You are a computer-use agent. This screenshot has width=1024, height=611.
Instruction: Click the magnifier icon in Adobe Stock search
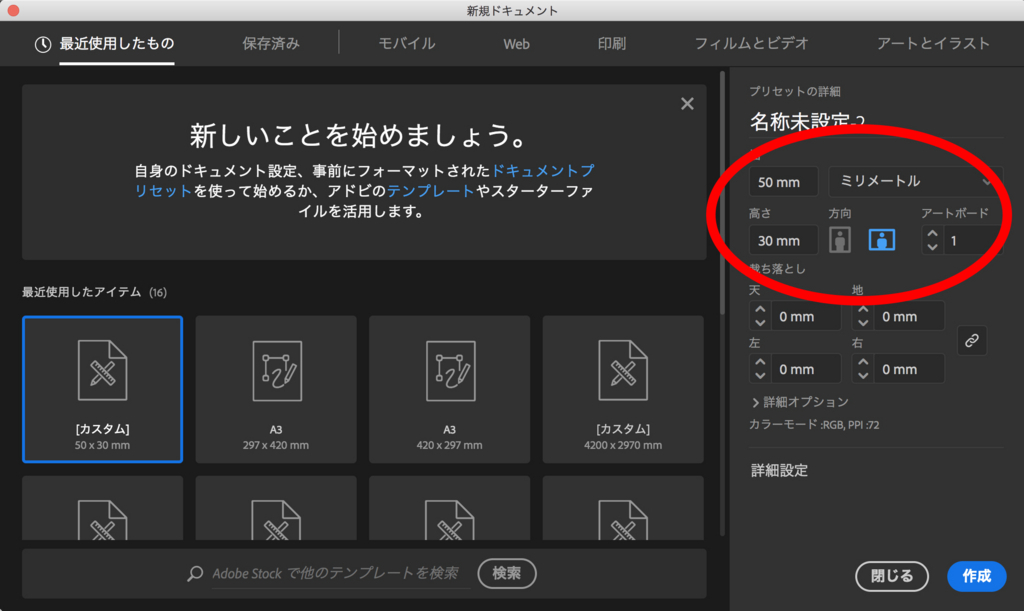tap(195, 574)
